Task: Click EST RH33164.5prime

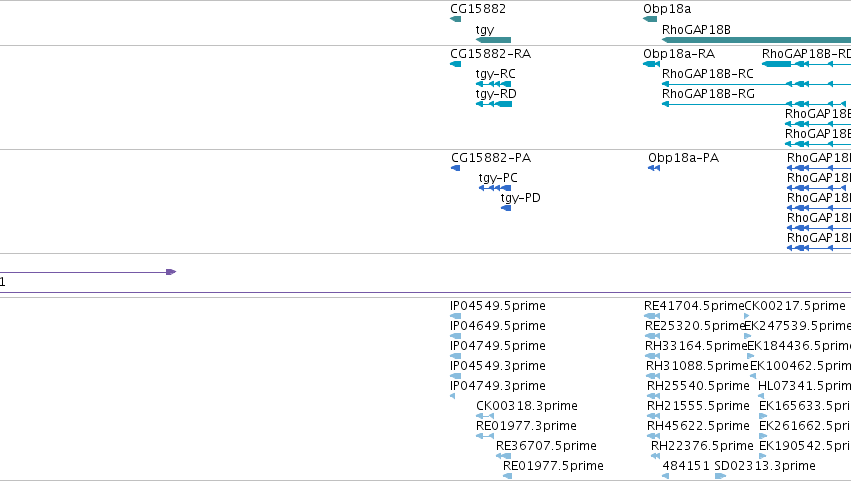Action: (696, 346)
